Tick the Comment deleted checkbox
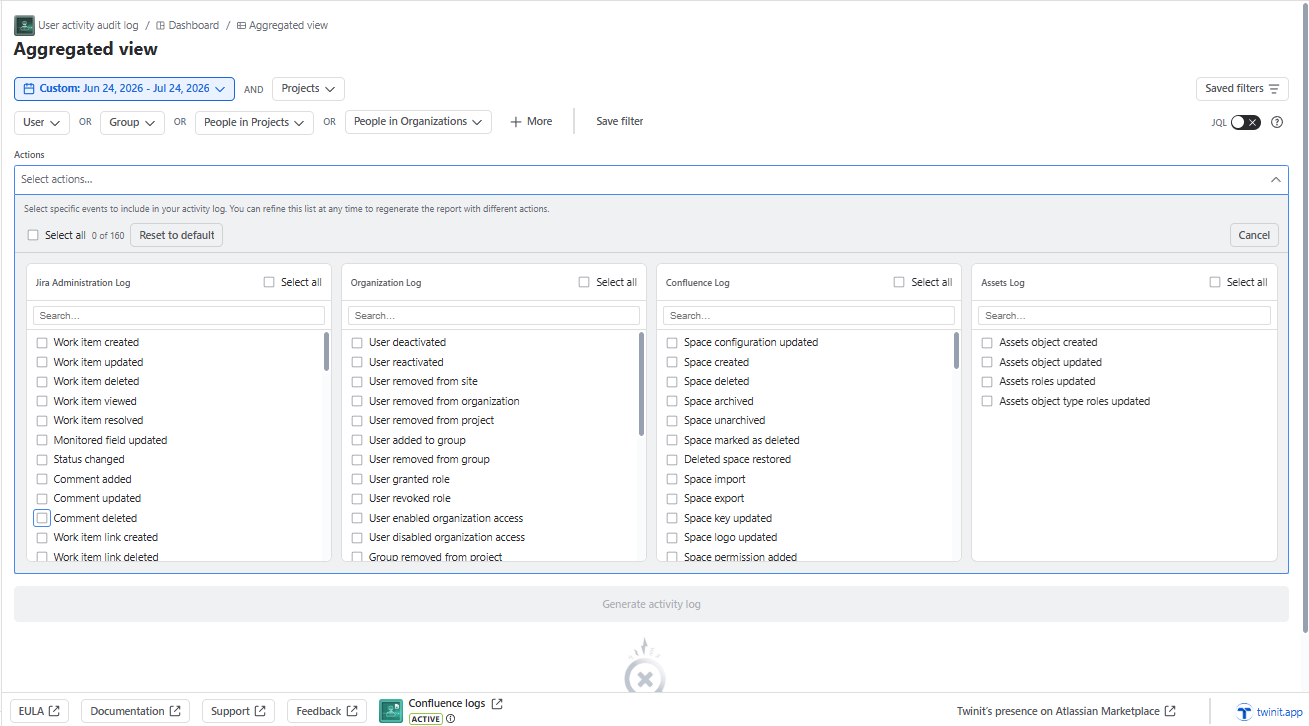This screenshot has height=726, width=1309. point(42,518)
